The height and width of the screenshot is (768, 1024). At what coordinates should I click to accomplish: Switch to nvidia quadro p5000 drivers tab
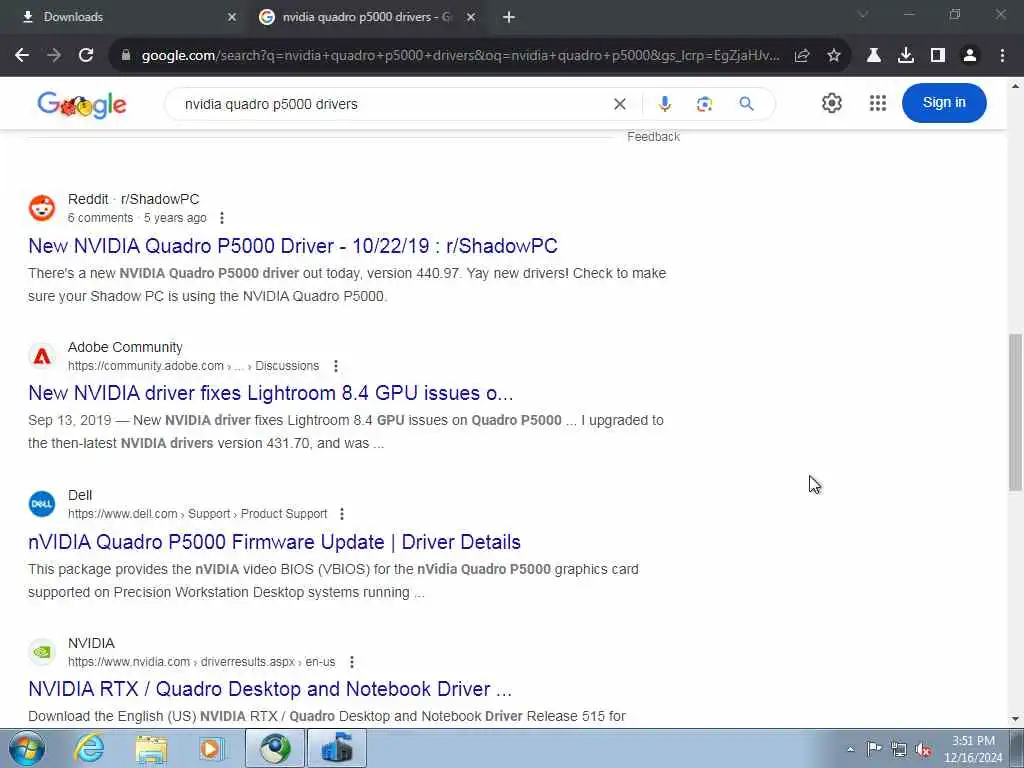366,17
